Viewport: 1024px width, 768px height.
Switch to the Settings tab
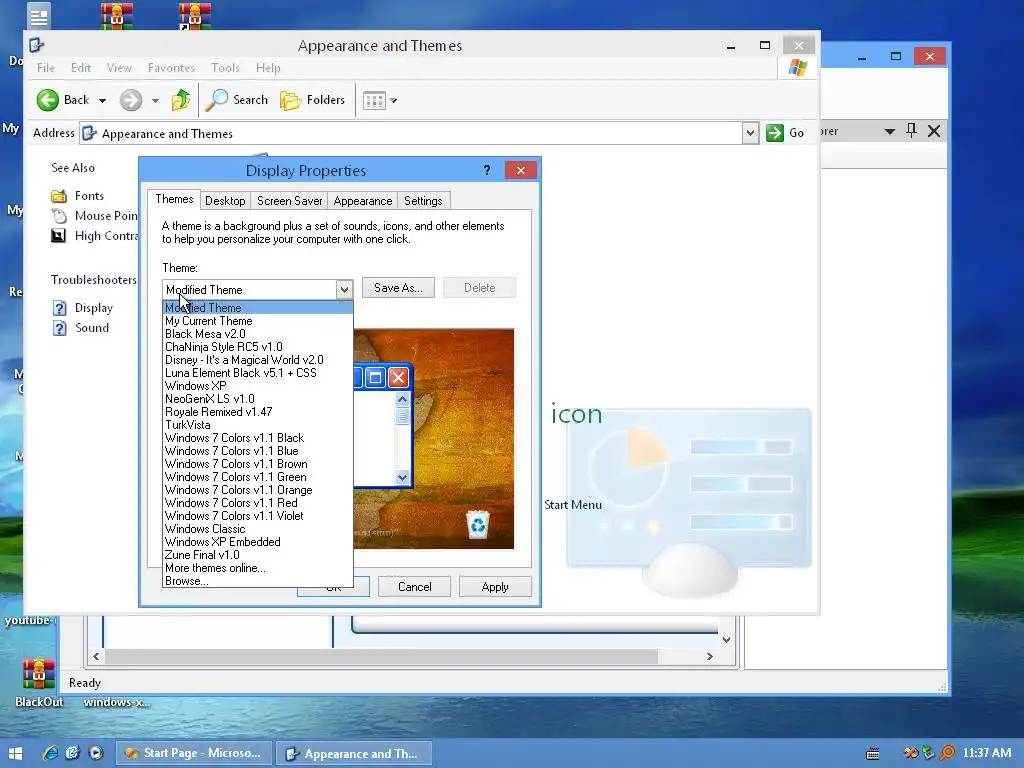(x=423, y=200)
